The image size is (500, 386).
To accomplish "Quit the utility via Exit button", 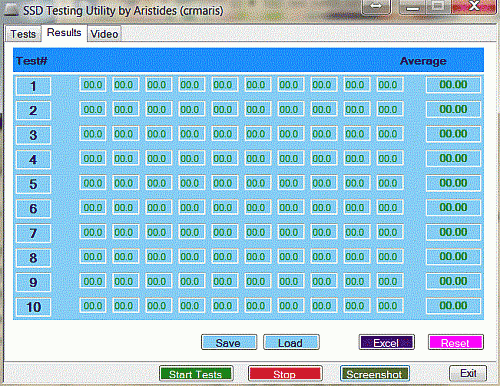I will tap(468, 373).
